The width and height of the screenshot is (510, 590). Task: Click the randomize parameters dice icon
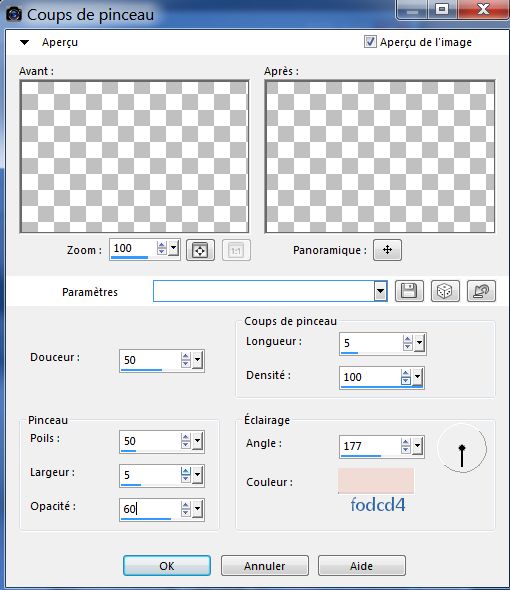coord(445,291)
